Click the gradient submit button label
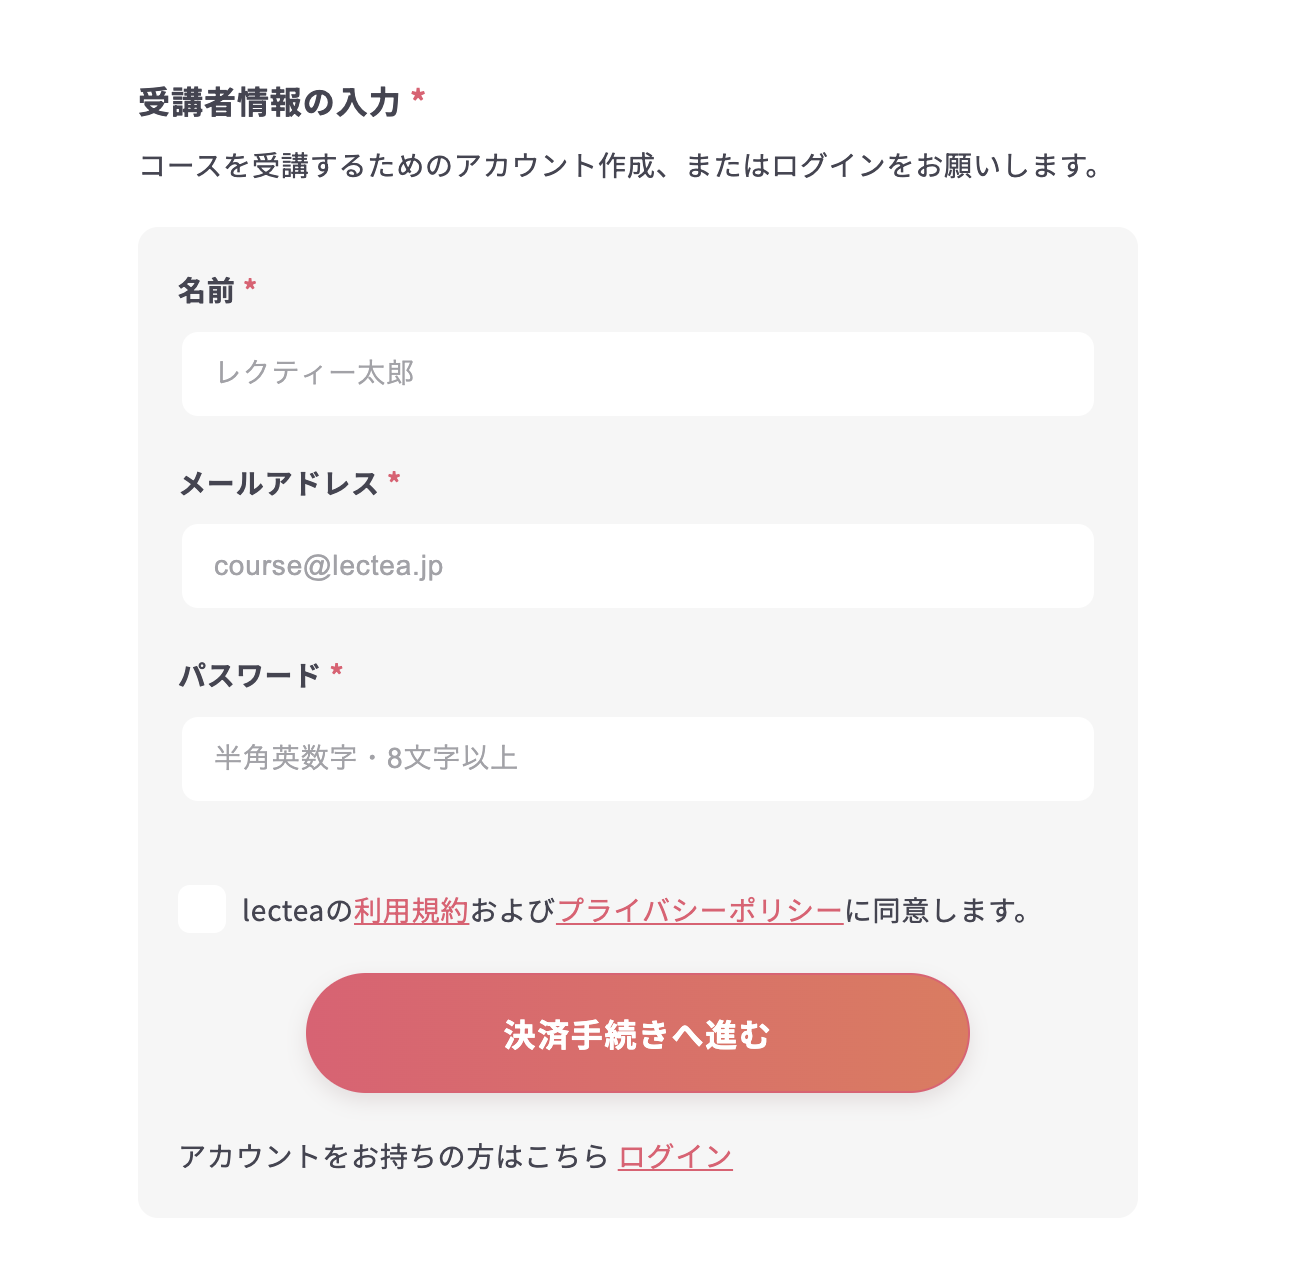Viewport: 1302px width, 1278px height. point(637,1033)
